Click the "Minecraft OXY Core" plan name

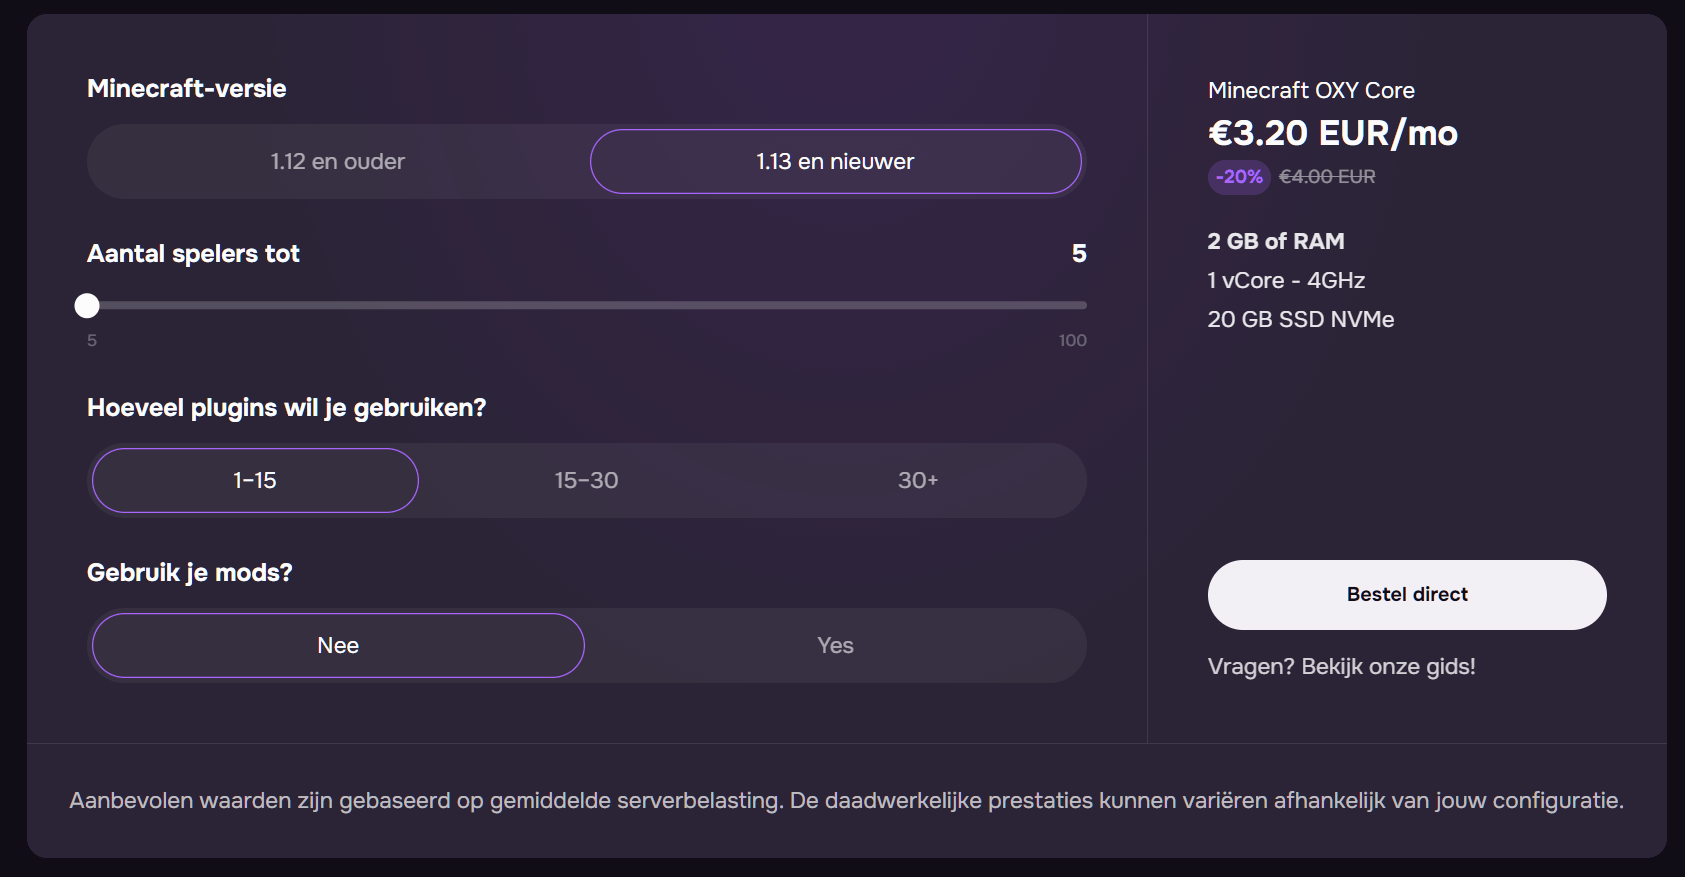click(1311, 90)
